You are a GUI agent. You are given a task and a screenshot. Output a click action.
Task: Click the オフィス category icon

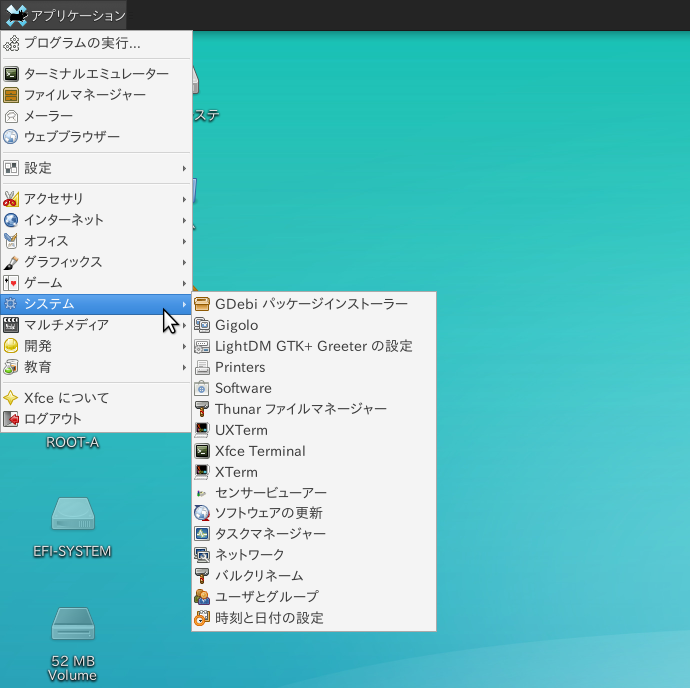pyautogui.click(x=11, y=241)
